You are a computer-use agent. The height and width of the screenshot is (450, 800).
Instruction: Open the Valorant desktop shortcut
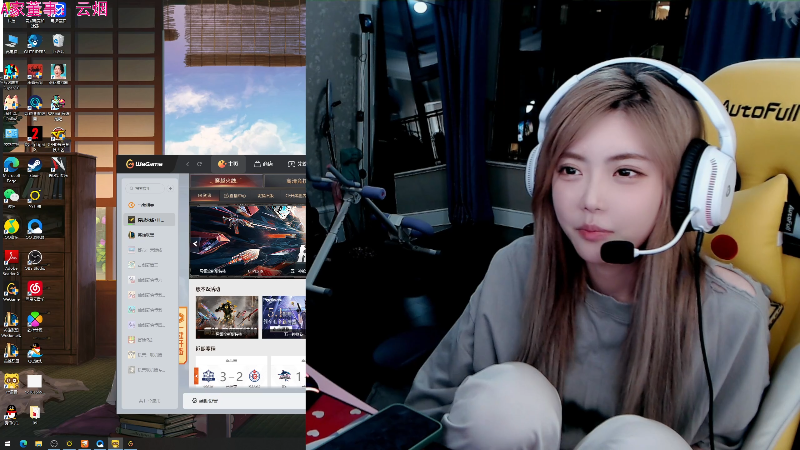pyautogui.click(x=58, y=167)
